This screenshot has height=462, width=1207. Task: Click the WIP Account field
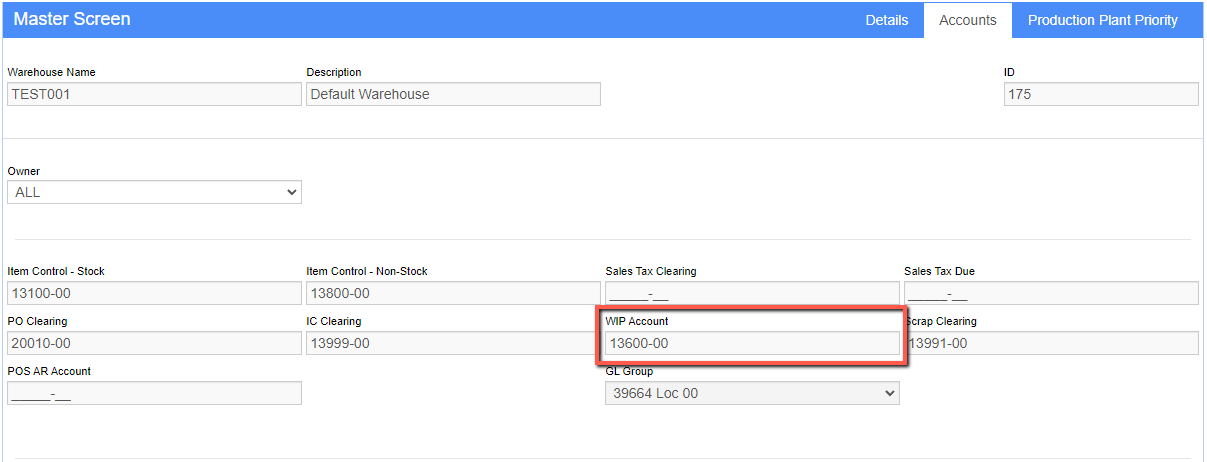coord(752,343)
